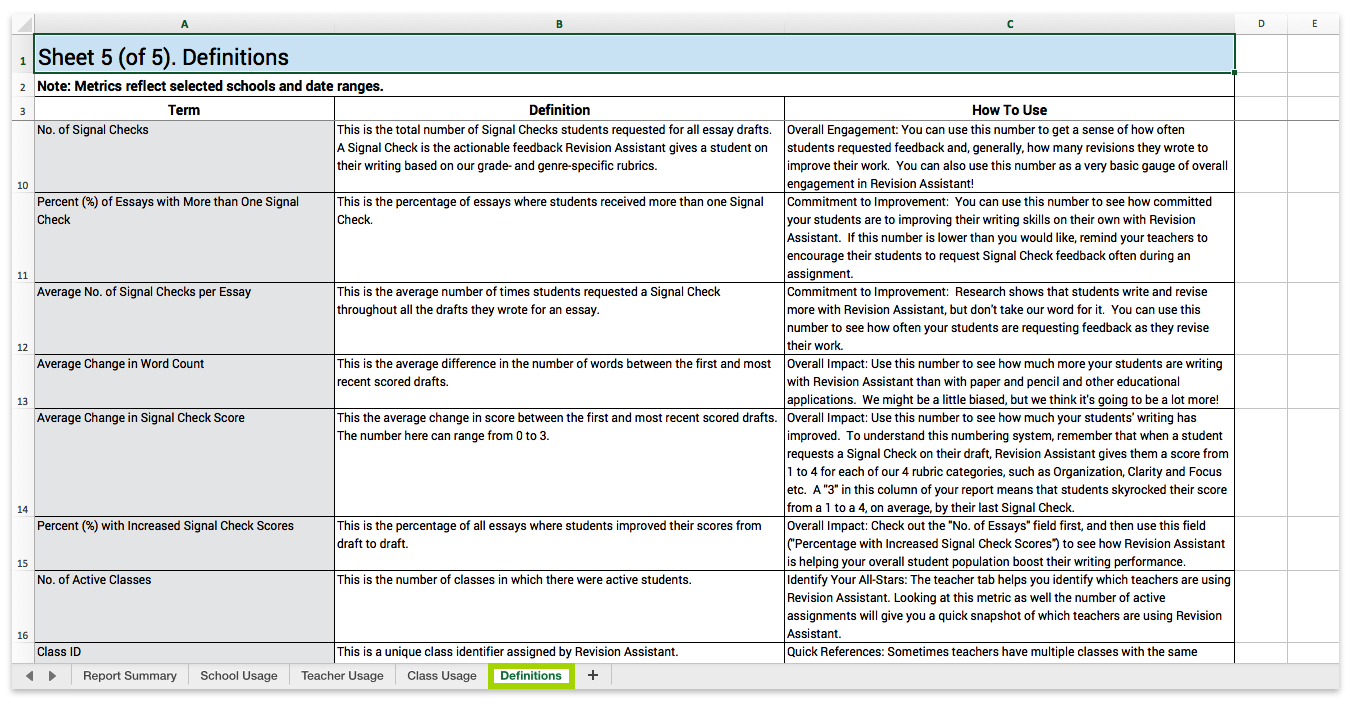
Task: Select row 15 header
Action: tap(22, 544)
